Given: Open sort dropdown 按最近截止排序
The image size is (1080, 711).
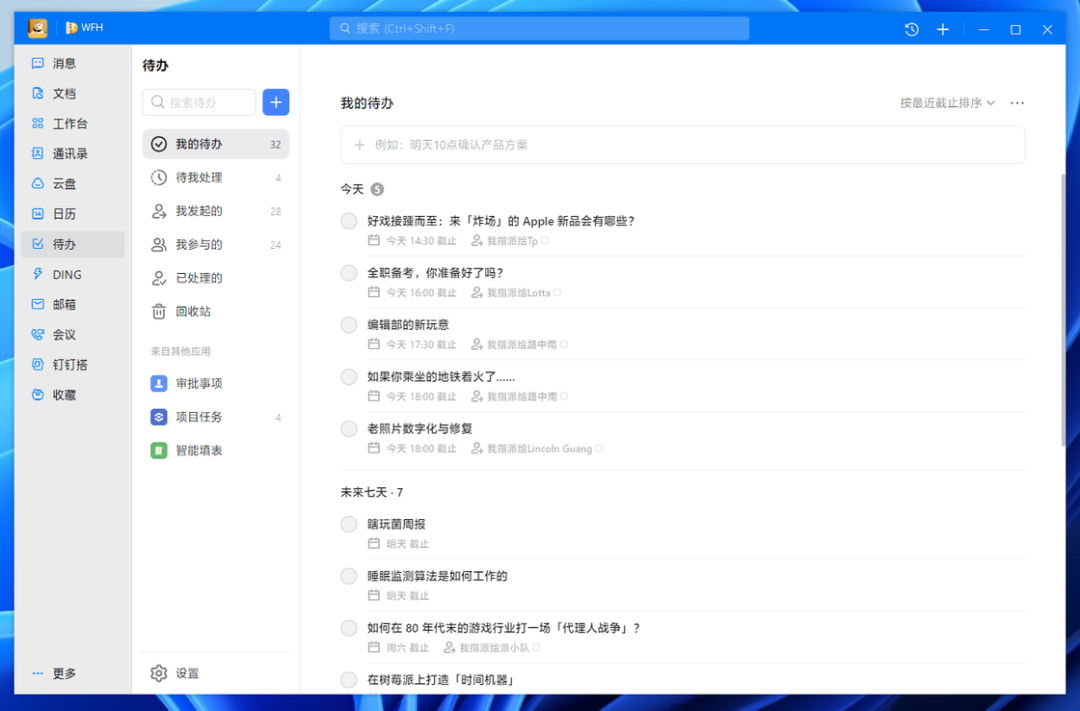Looking at the screenshot, I should coord(947,103).
